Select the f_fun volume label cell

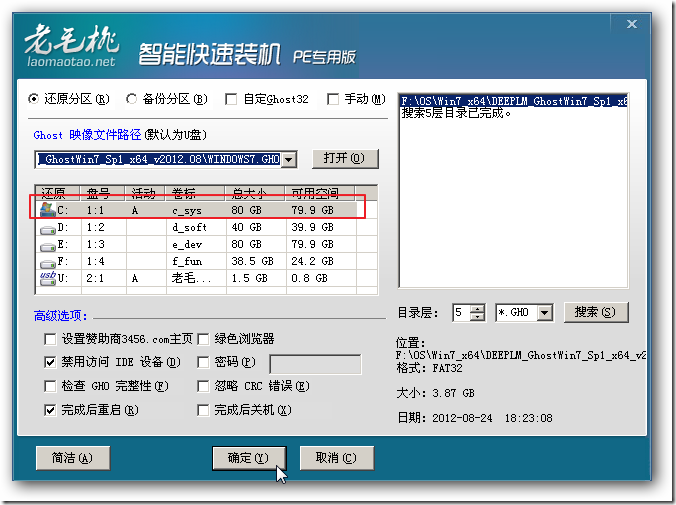(x=187, y=261)
